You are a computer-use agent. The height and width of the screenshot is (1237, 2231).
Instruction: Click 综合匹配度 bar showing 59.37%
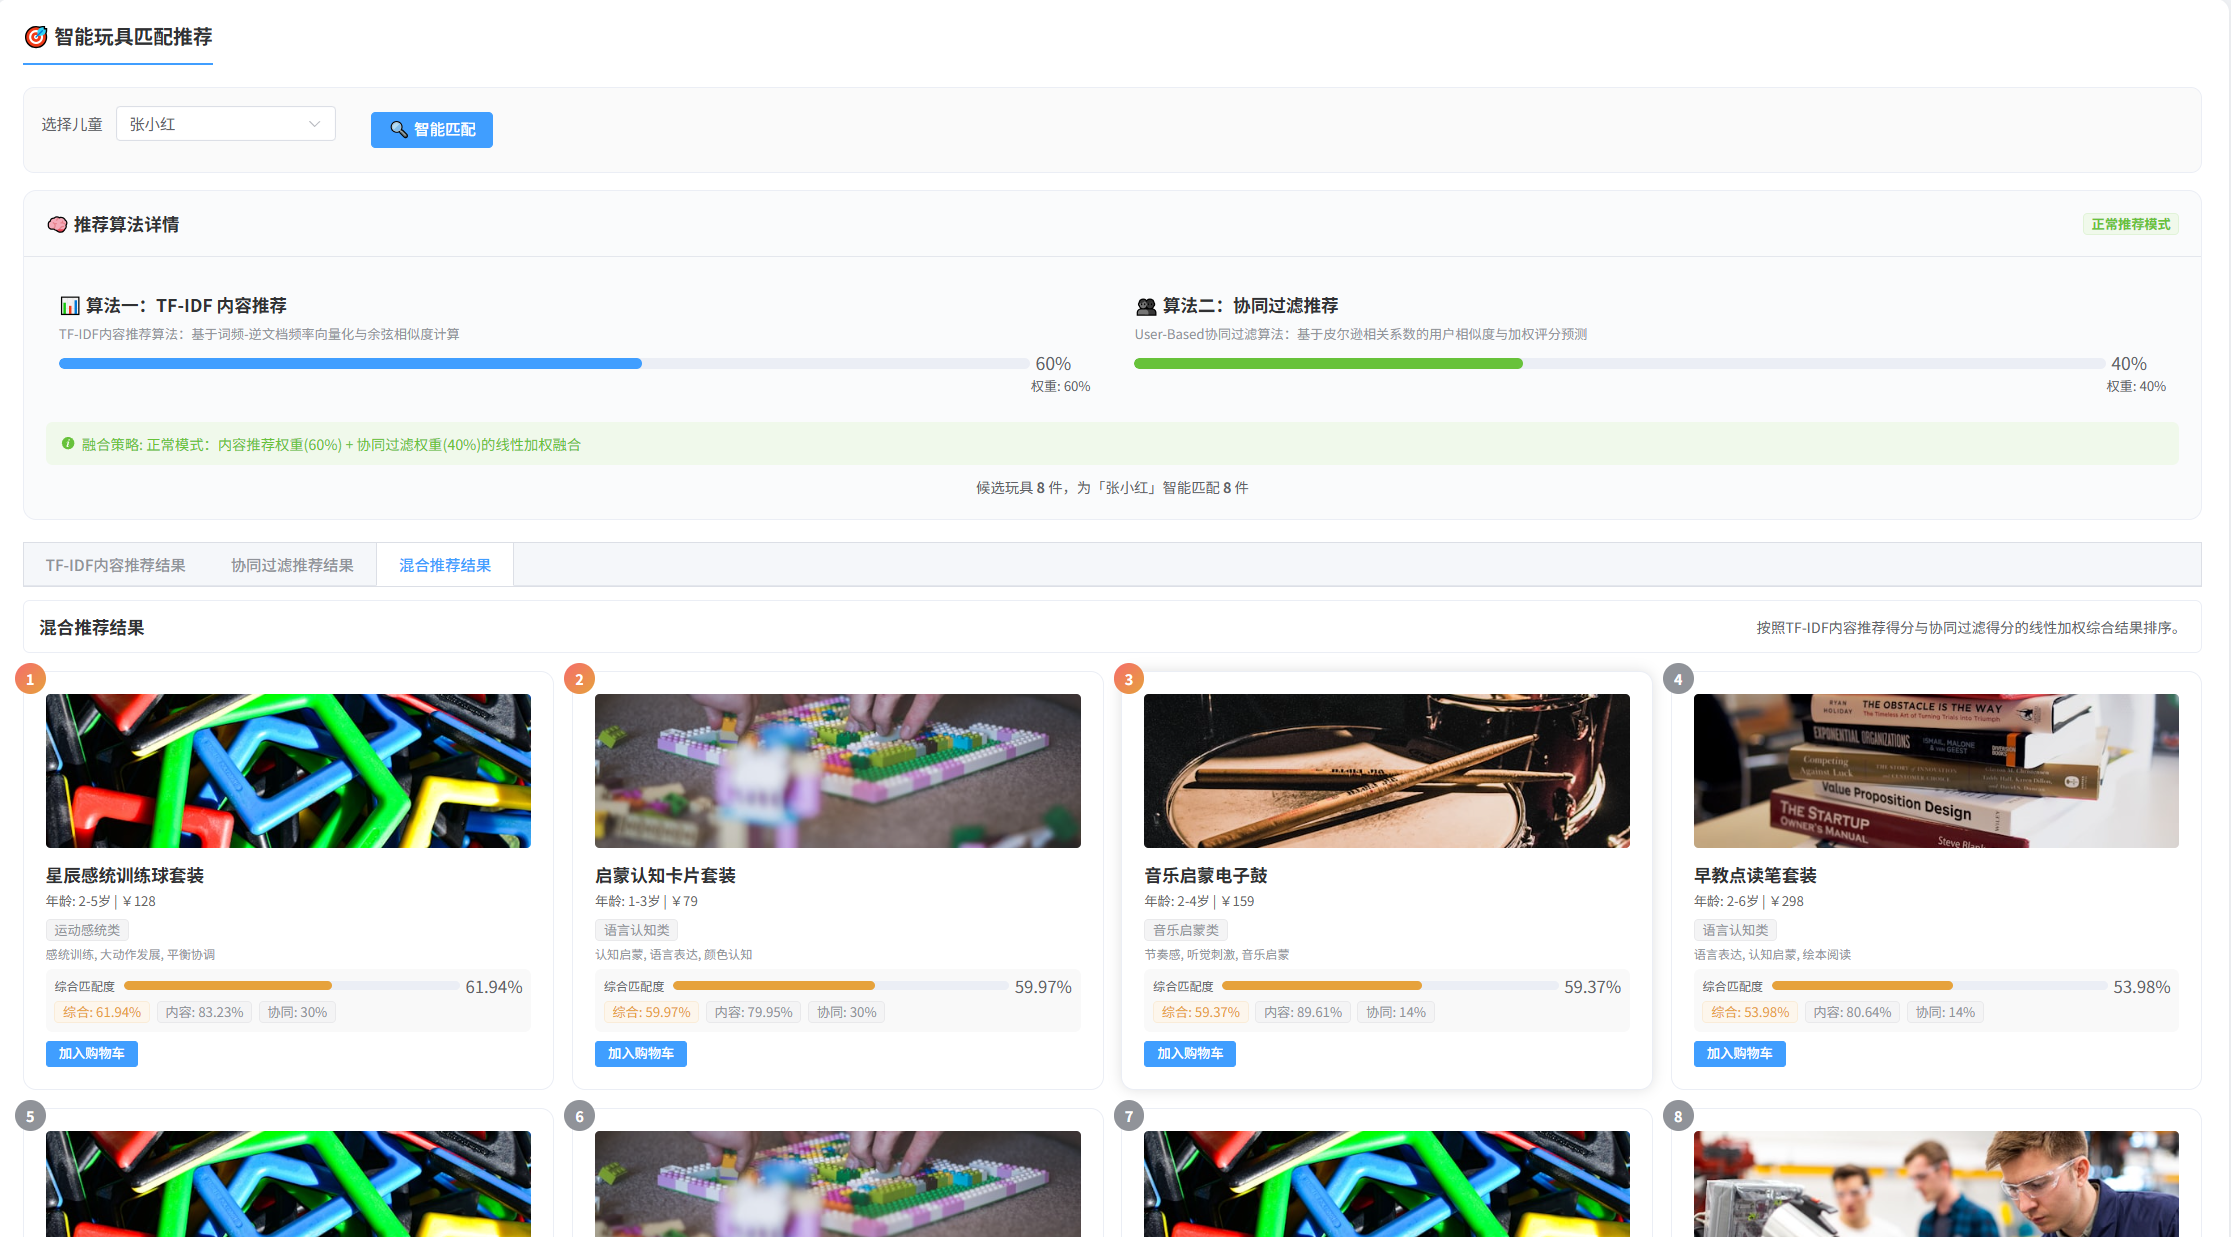pos(1390,986)
